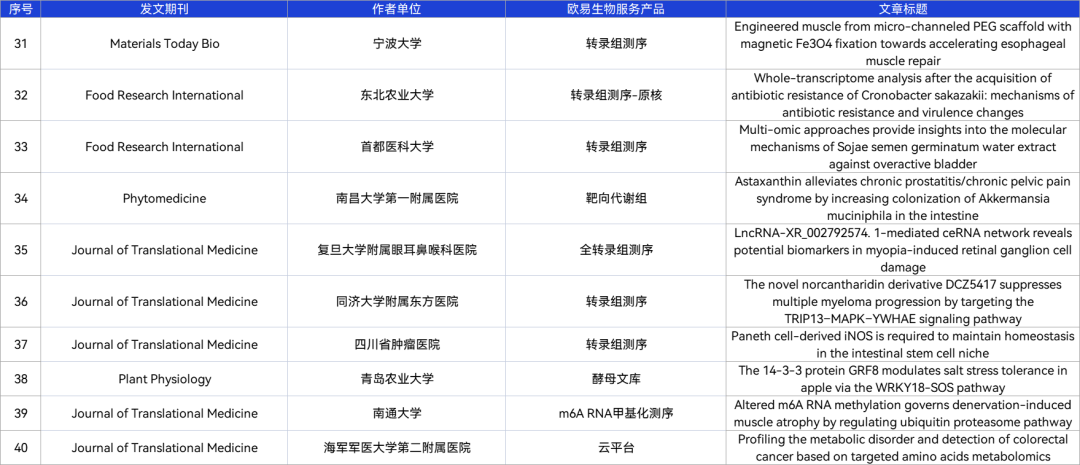Image resolution: width=1080 pixels, height=465 pixels.
Task: Select row number 40 cell
Action: tap(21, 448)
